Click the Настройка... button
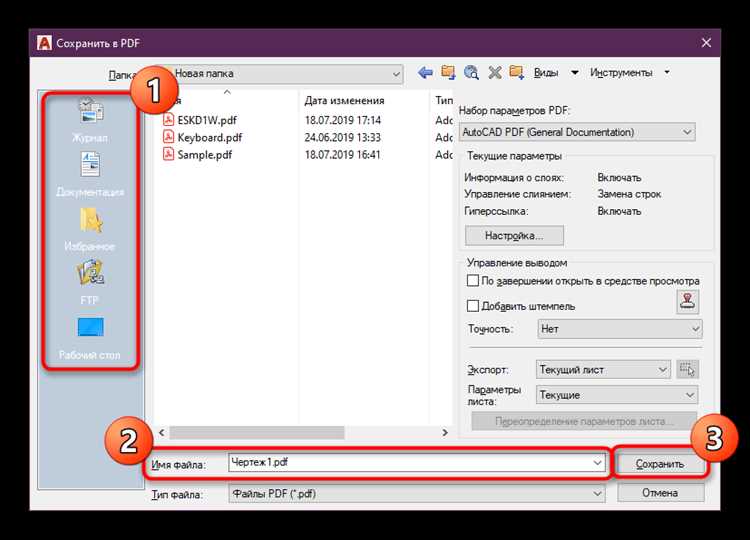 [x=514, y=235]
